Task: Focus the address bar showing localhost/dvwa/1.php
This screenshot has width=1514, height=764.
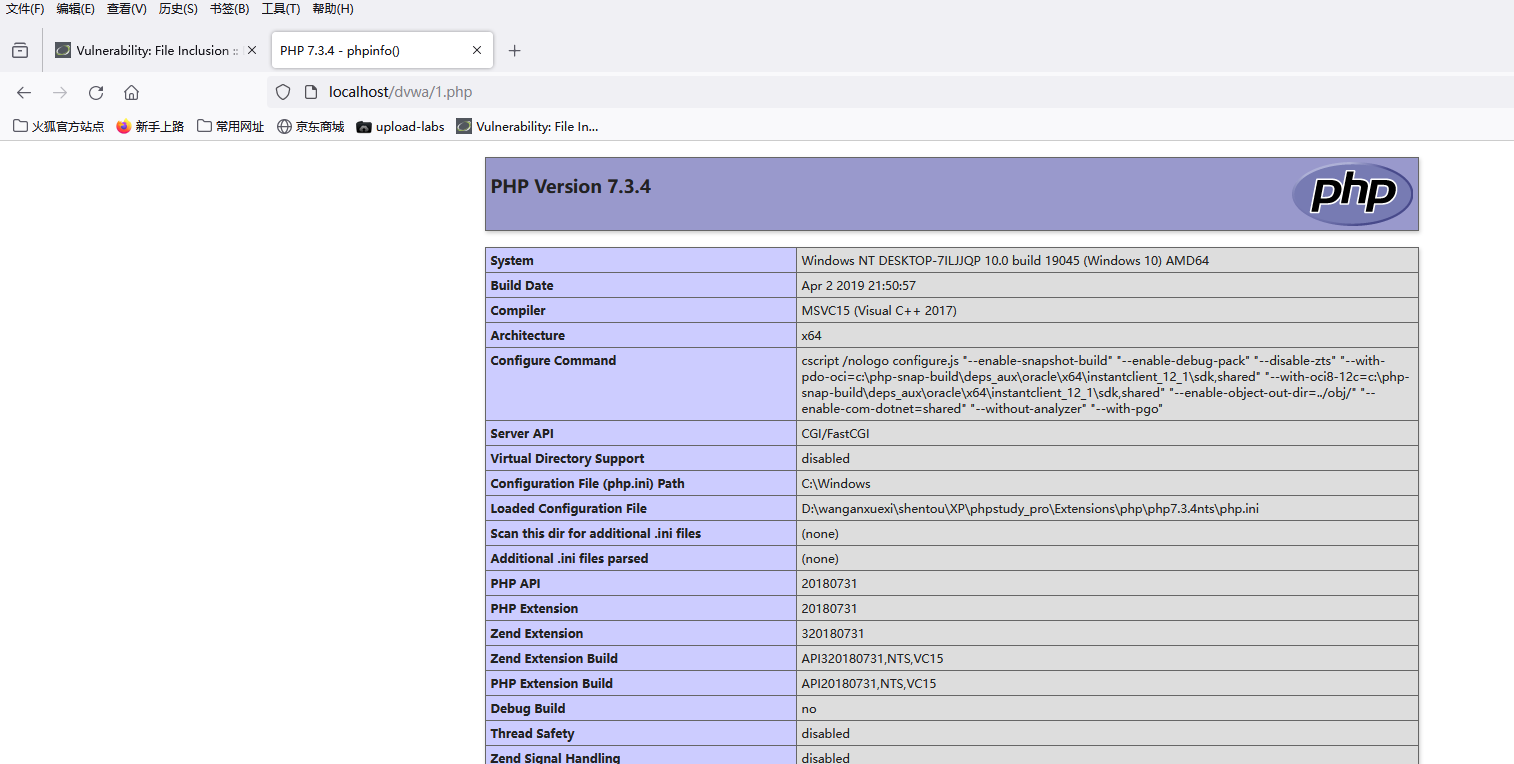Action: click(890, 92)
